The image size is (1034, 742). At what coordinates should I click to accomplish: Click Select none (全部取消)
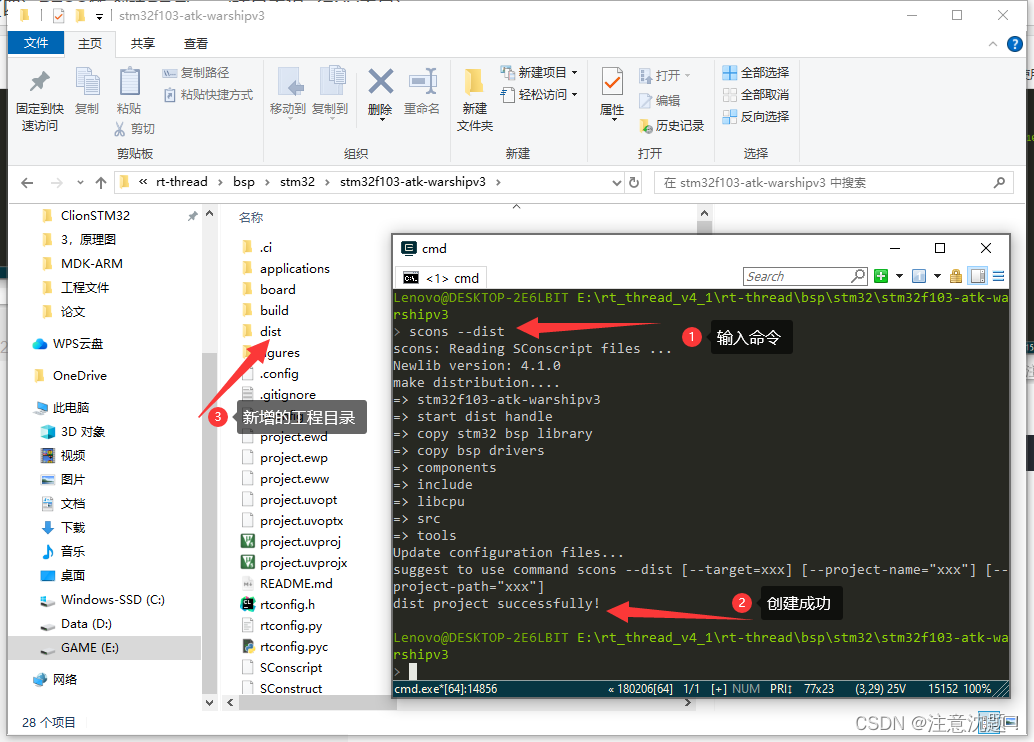756,94
